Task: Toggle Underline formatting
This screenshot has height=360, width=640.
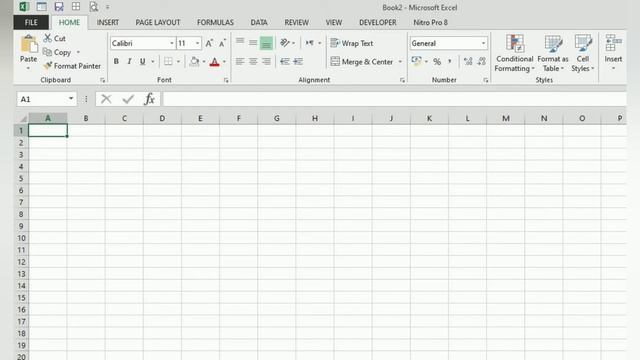Action: (x=142, y=62)
